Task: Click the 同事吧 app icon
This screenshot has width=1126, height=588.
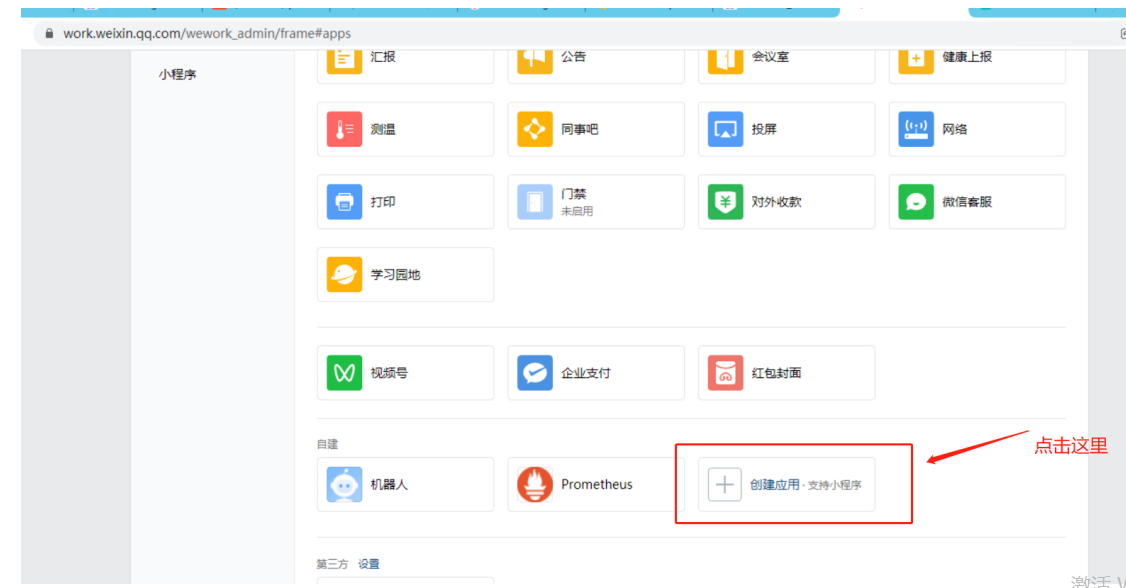Action: point(535,129)
